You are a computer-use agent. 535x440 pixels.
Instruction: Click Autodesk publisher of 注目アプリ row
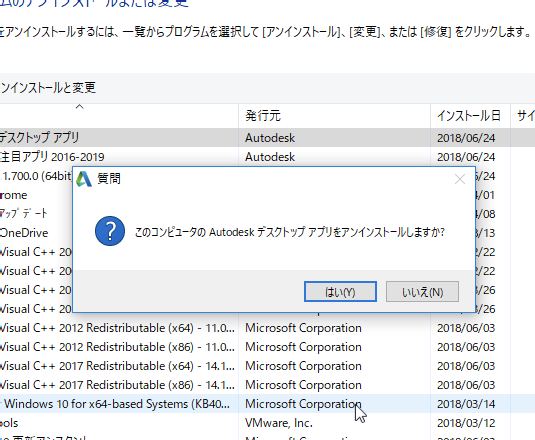(270, 157)
